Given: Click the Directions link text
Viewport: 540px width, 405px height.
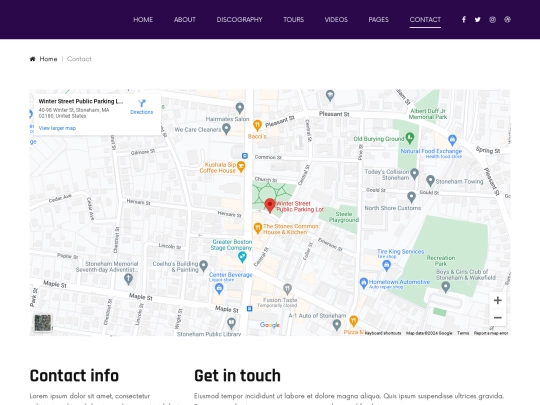Looking at the screenshot, I should pos(142,112).
